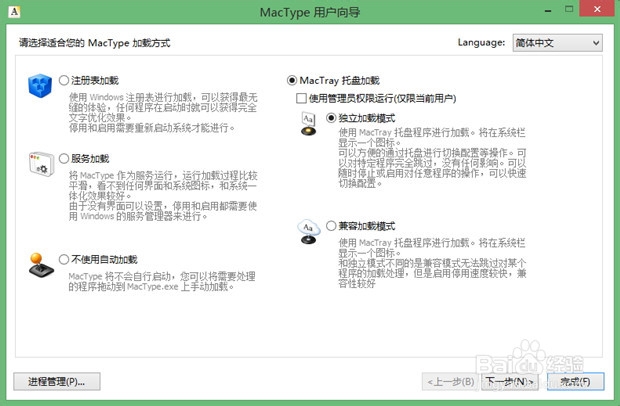
Task: Close the MacType 用户向导 window
Action: pos(597,9)
